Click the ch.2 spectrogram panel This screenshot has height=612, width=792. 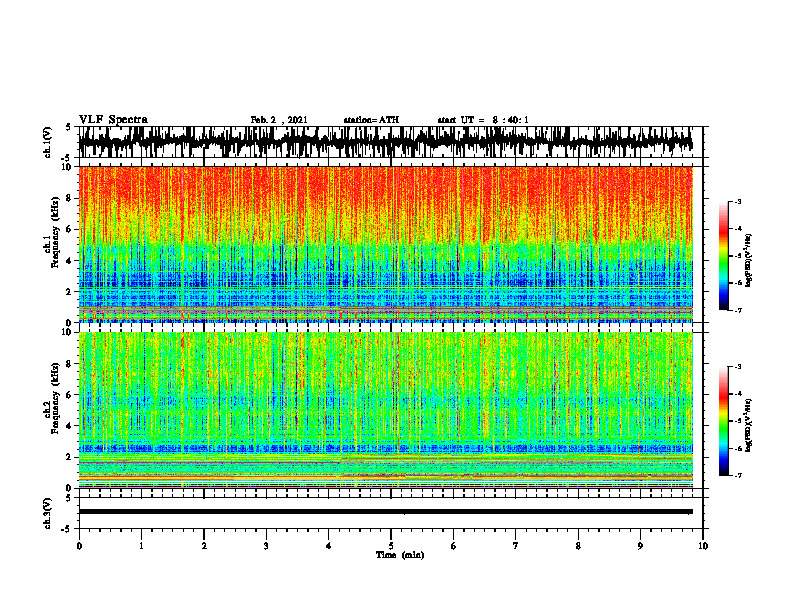(x=385, y=410)
